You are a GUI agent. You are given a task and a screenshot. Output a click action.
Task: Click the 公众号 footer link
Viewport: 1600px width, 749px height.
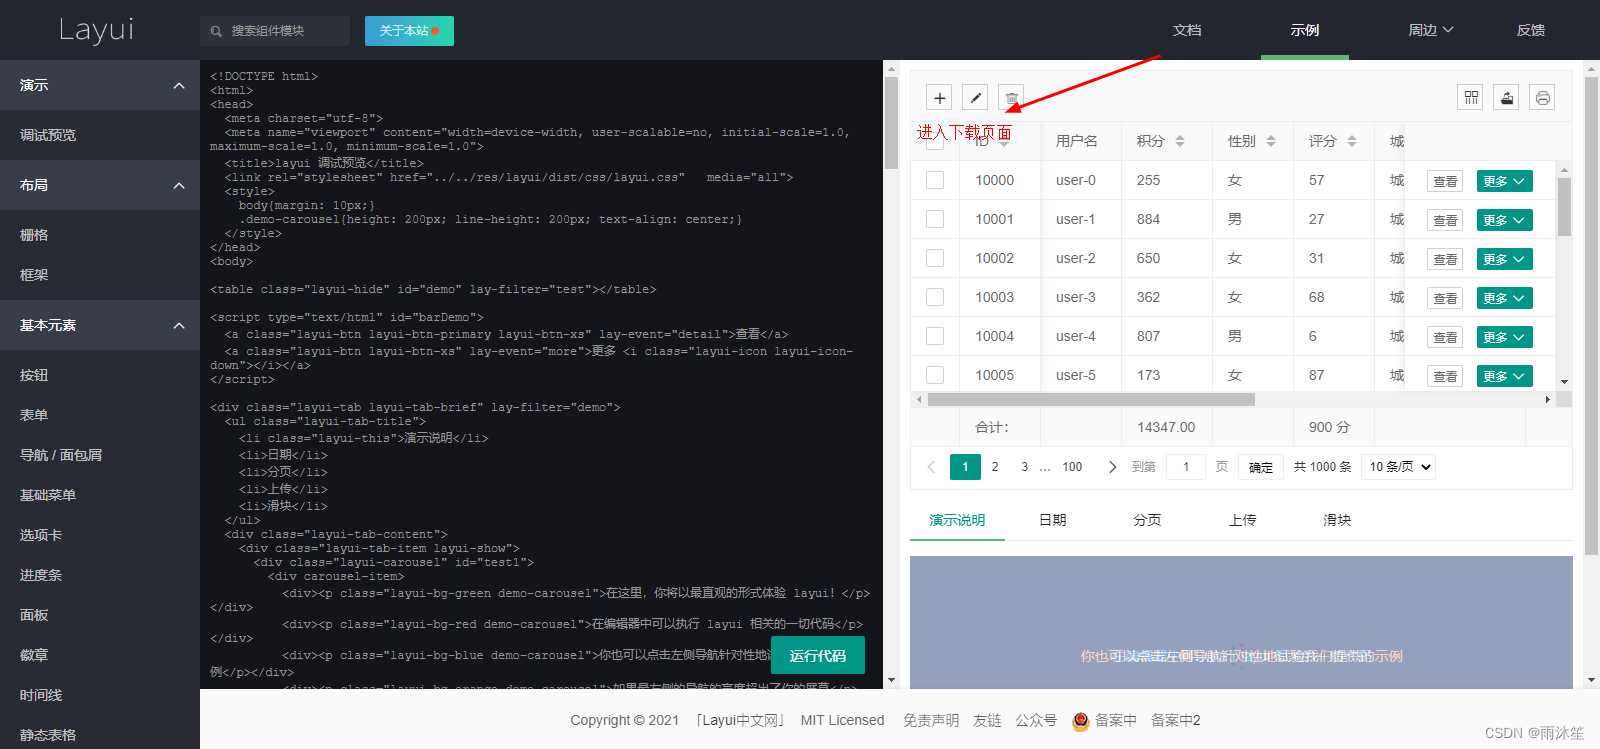point(1036,720)
